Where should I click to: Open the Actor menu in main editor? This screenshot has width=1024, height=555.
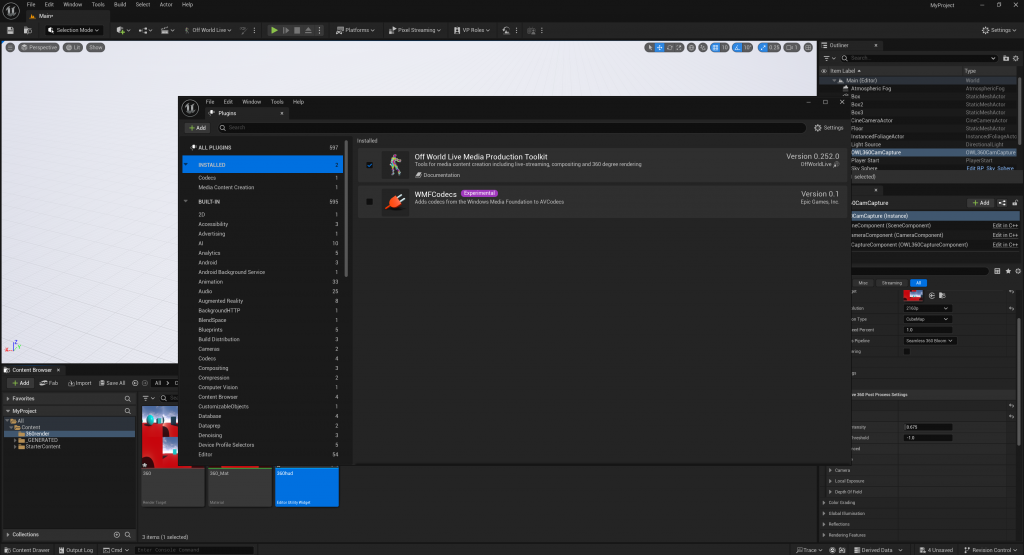click(x=166, y=5)
